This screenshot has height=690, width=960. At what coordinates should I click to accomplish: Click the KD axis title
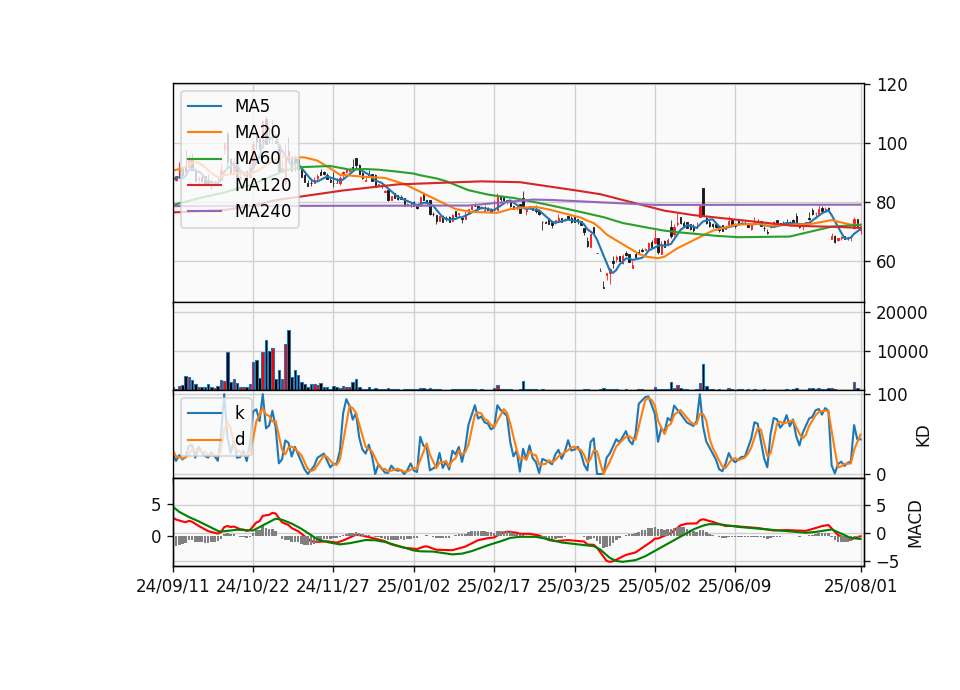click(x=923, y=436)
